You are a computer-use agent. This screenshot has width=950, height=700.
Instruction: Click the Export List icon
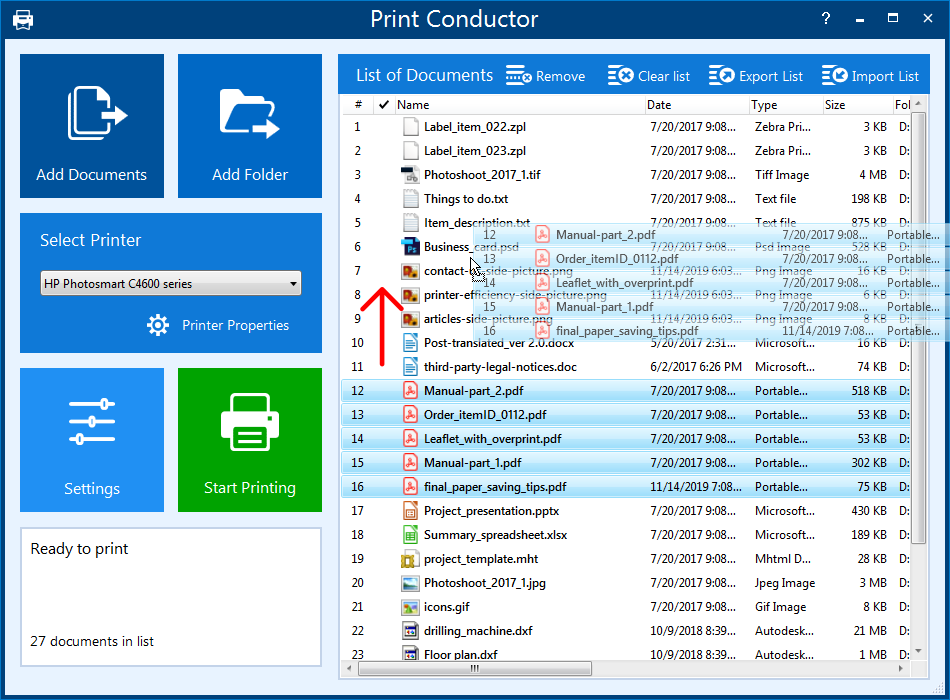(722, 76)
